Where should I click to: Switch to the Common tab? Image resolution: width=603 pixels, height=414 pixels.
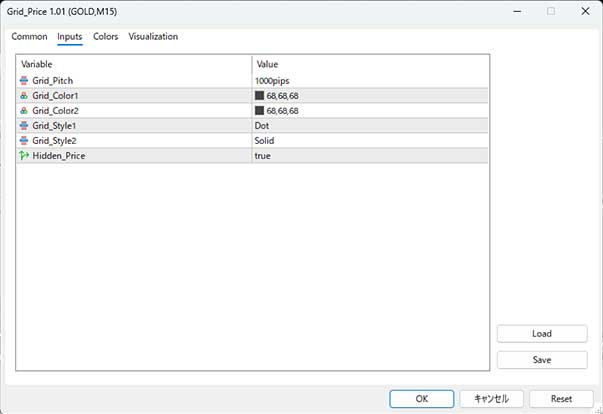point(29,37)
